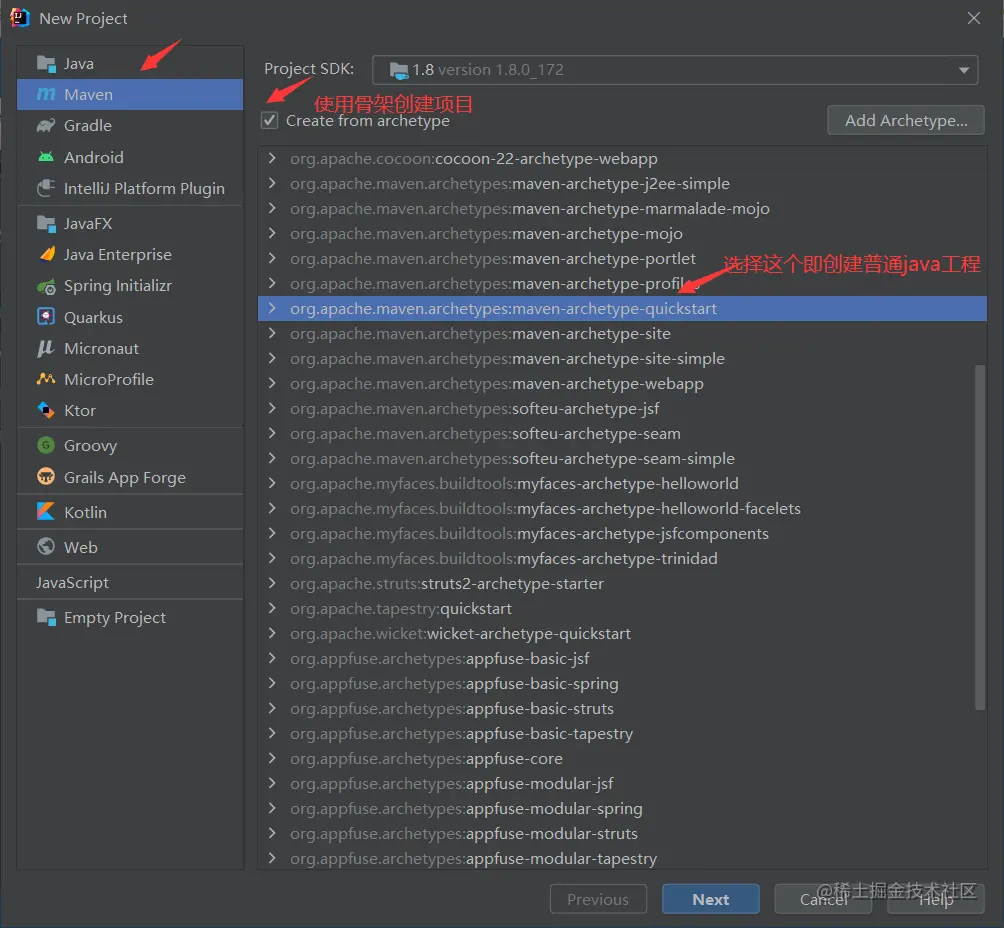1004x928 pixels.
Task: Click the Next button
Action: [x=711, y=899]
